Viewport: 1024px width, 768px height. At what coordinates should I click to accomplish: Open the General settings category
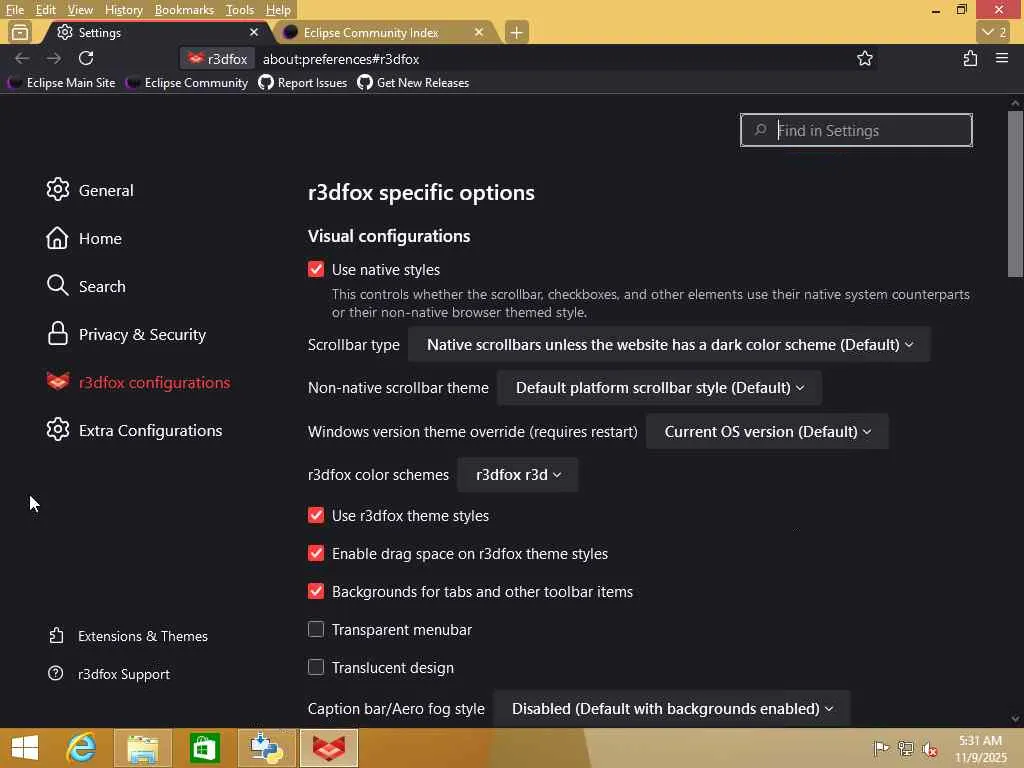[90, 190]
